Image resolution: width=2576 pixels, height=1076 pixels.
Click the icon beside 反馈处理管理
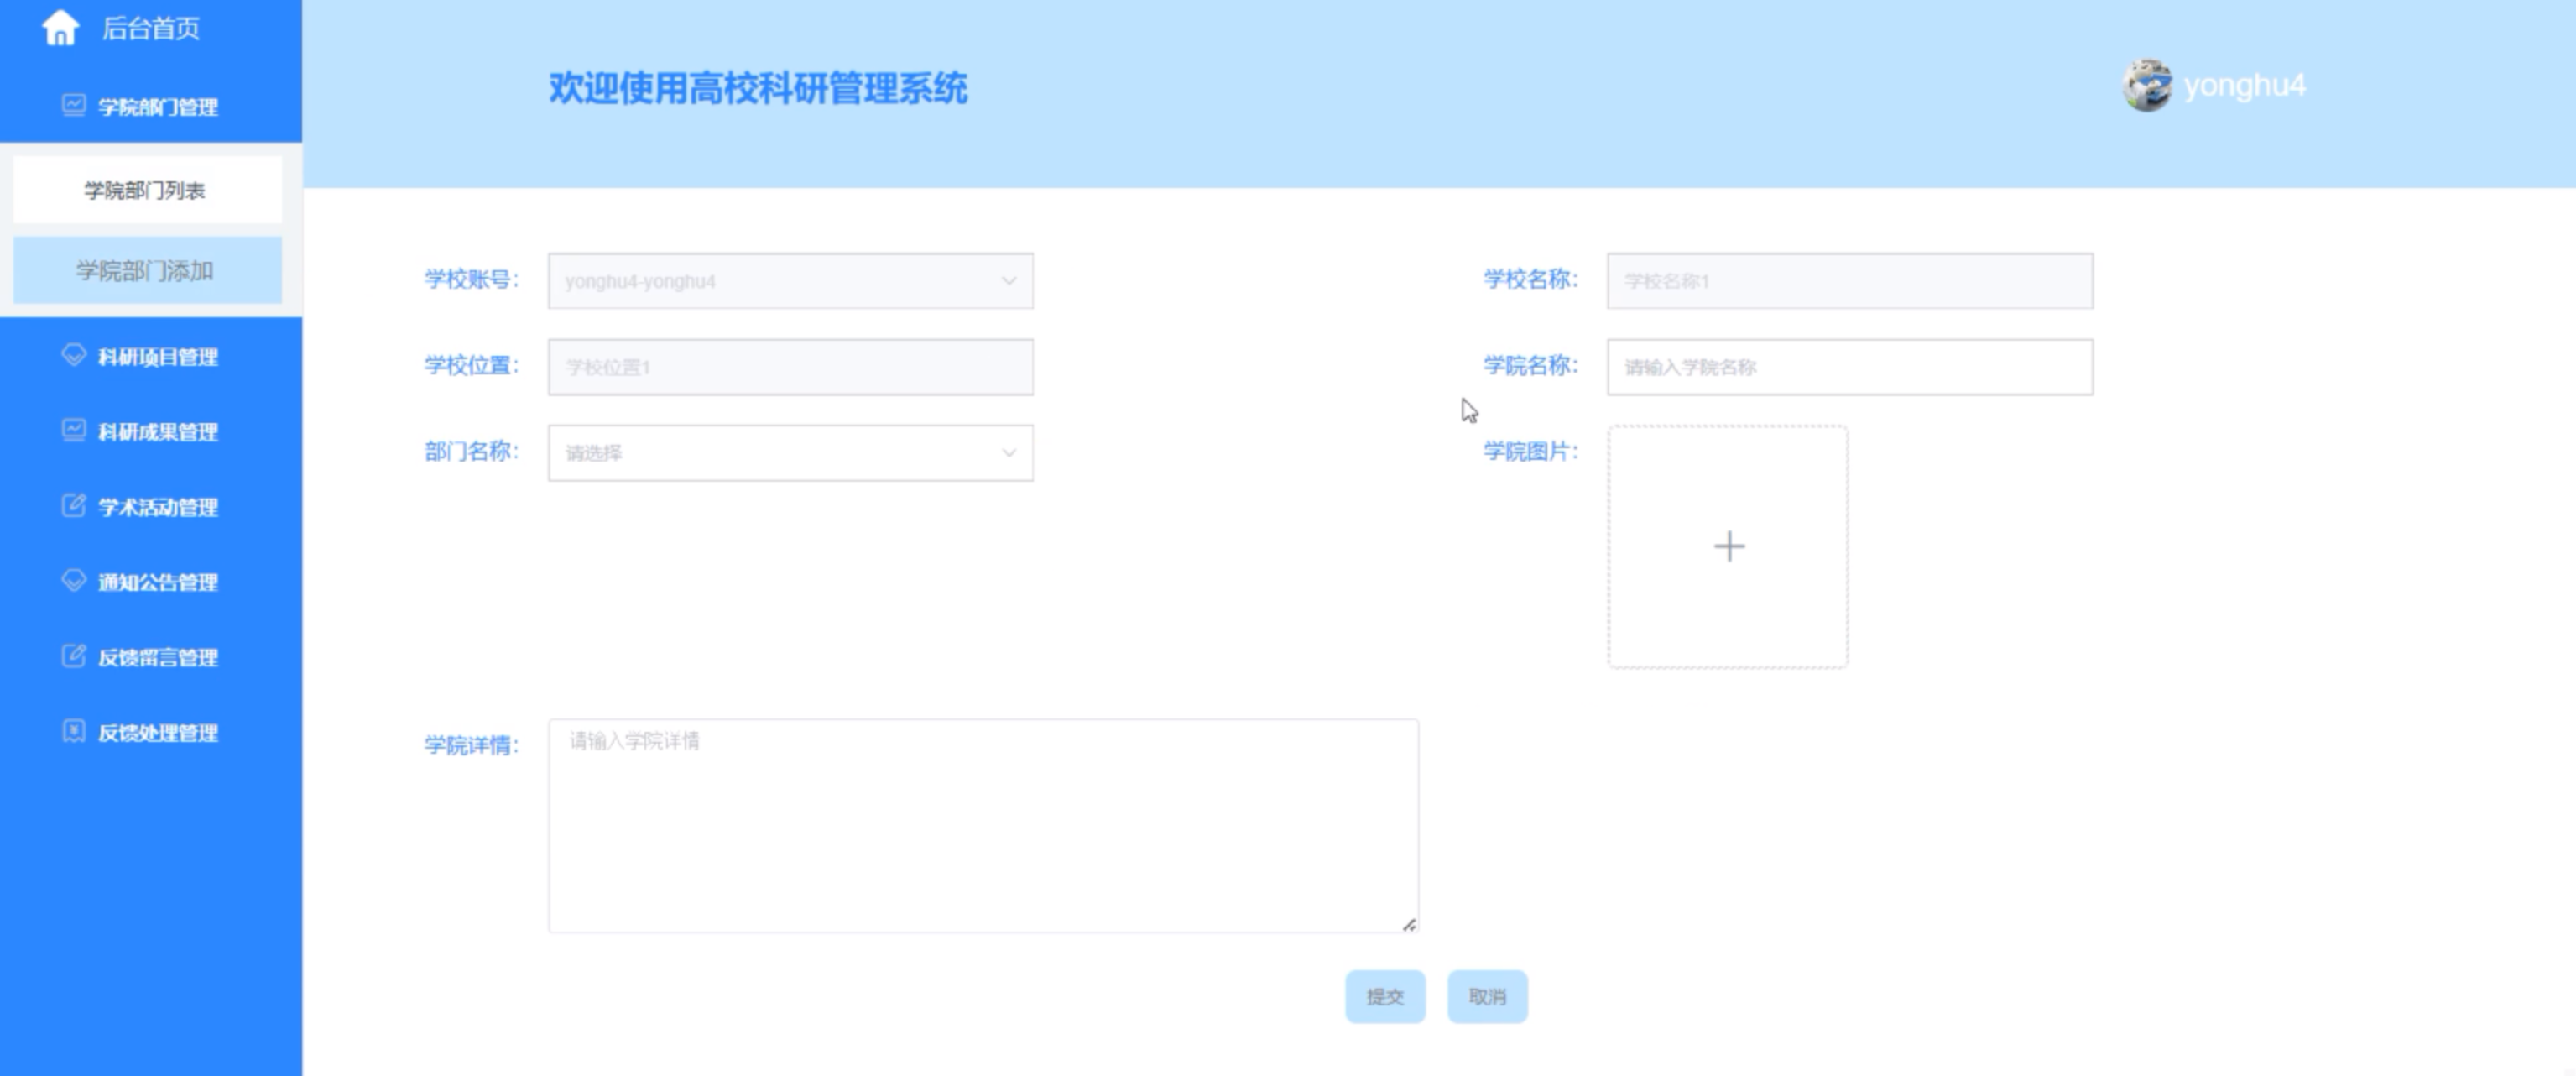pos(73,731)
